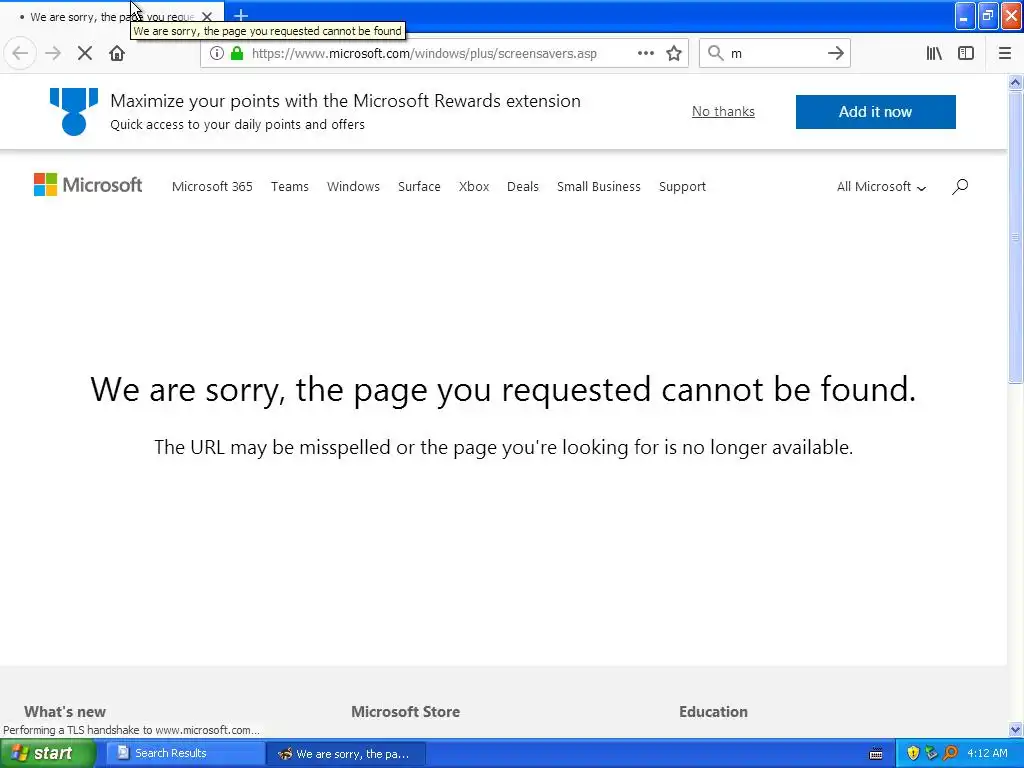Click the 'We are sorry' error headline
The image size is (1024, 768).
point(503,390)
